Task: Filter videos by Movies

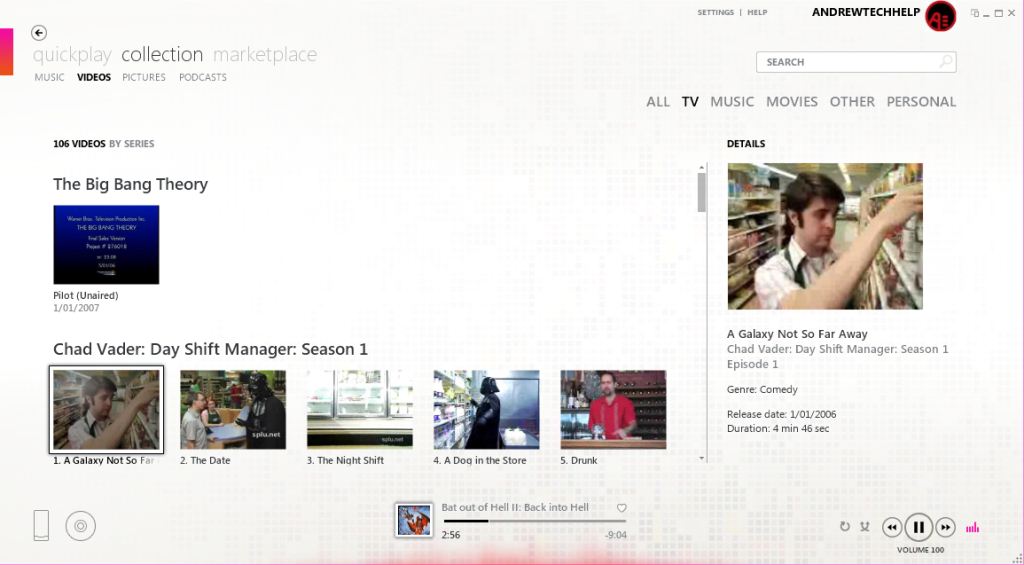Action: [792, 102]
